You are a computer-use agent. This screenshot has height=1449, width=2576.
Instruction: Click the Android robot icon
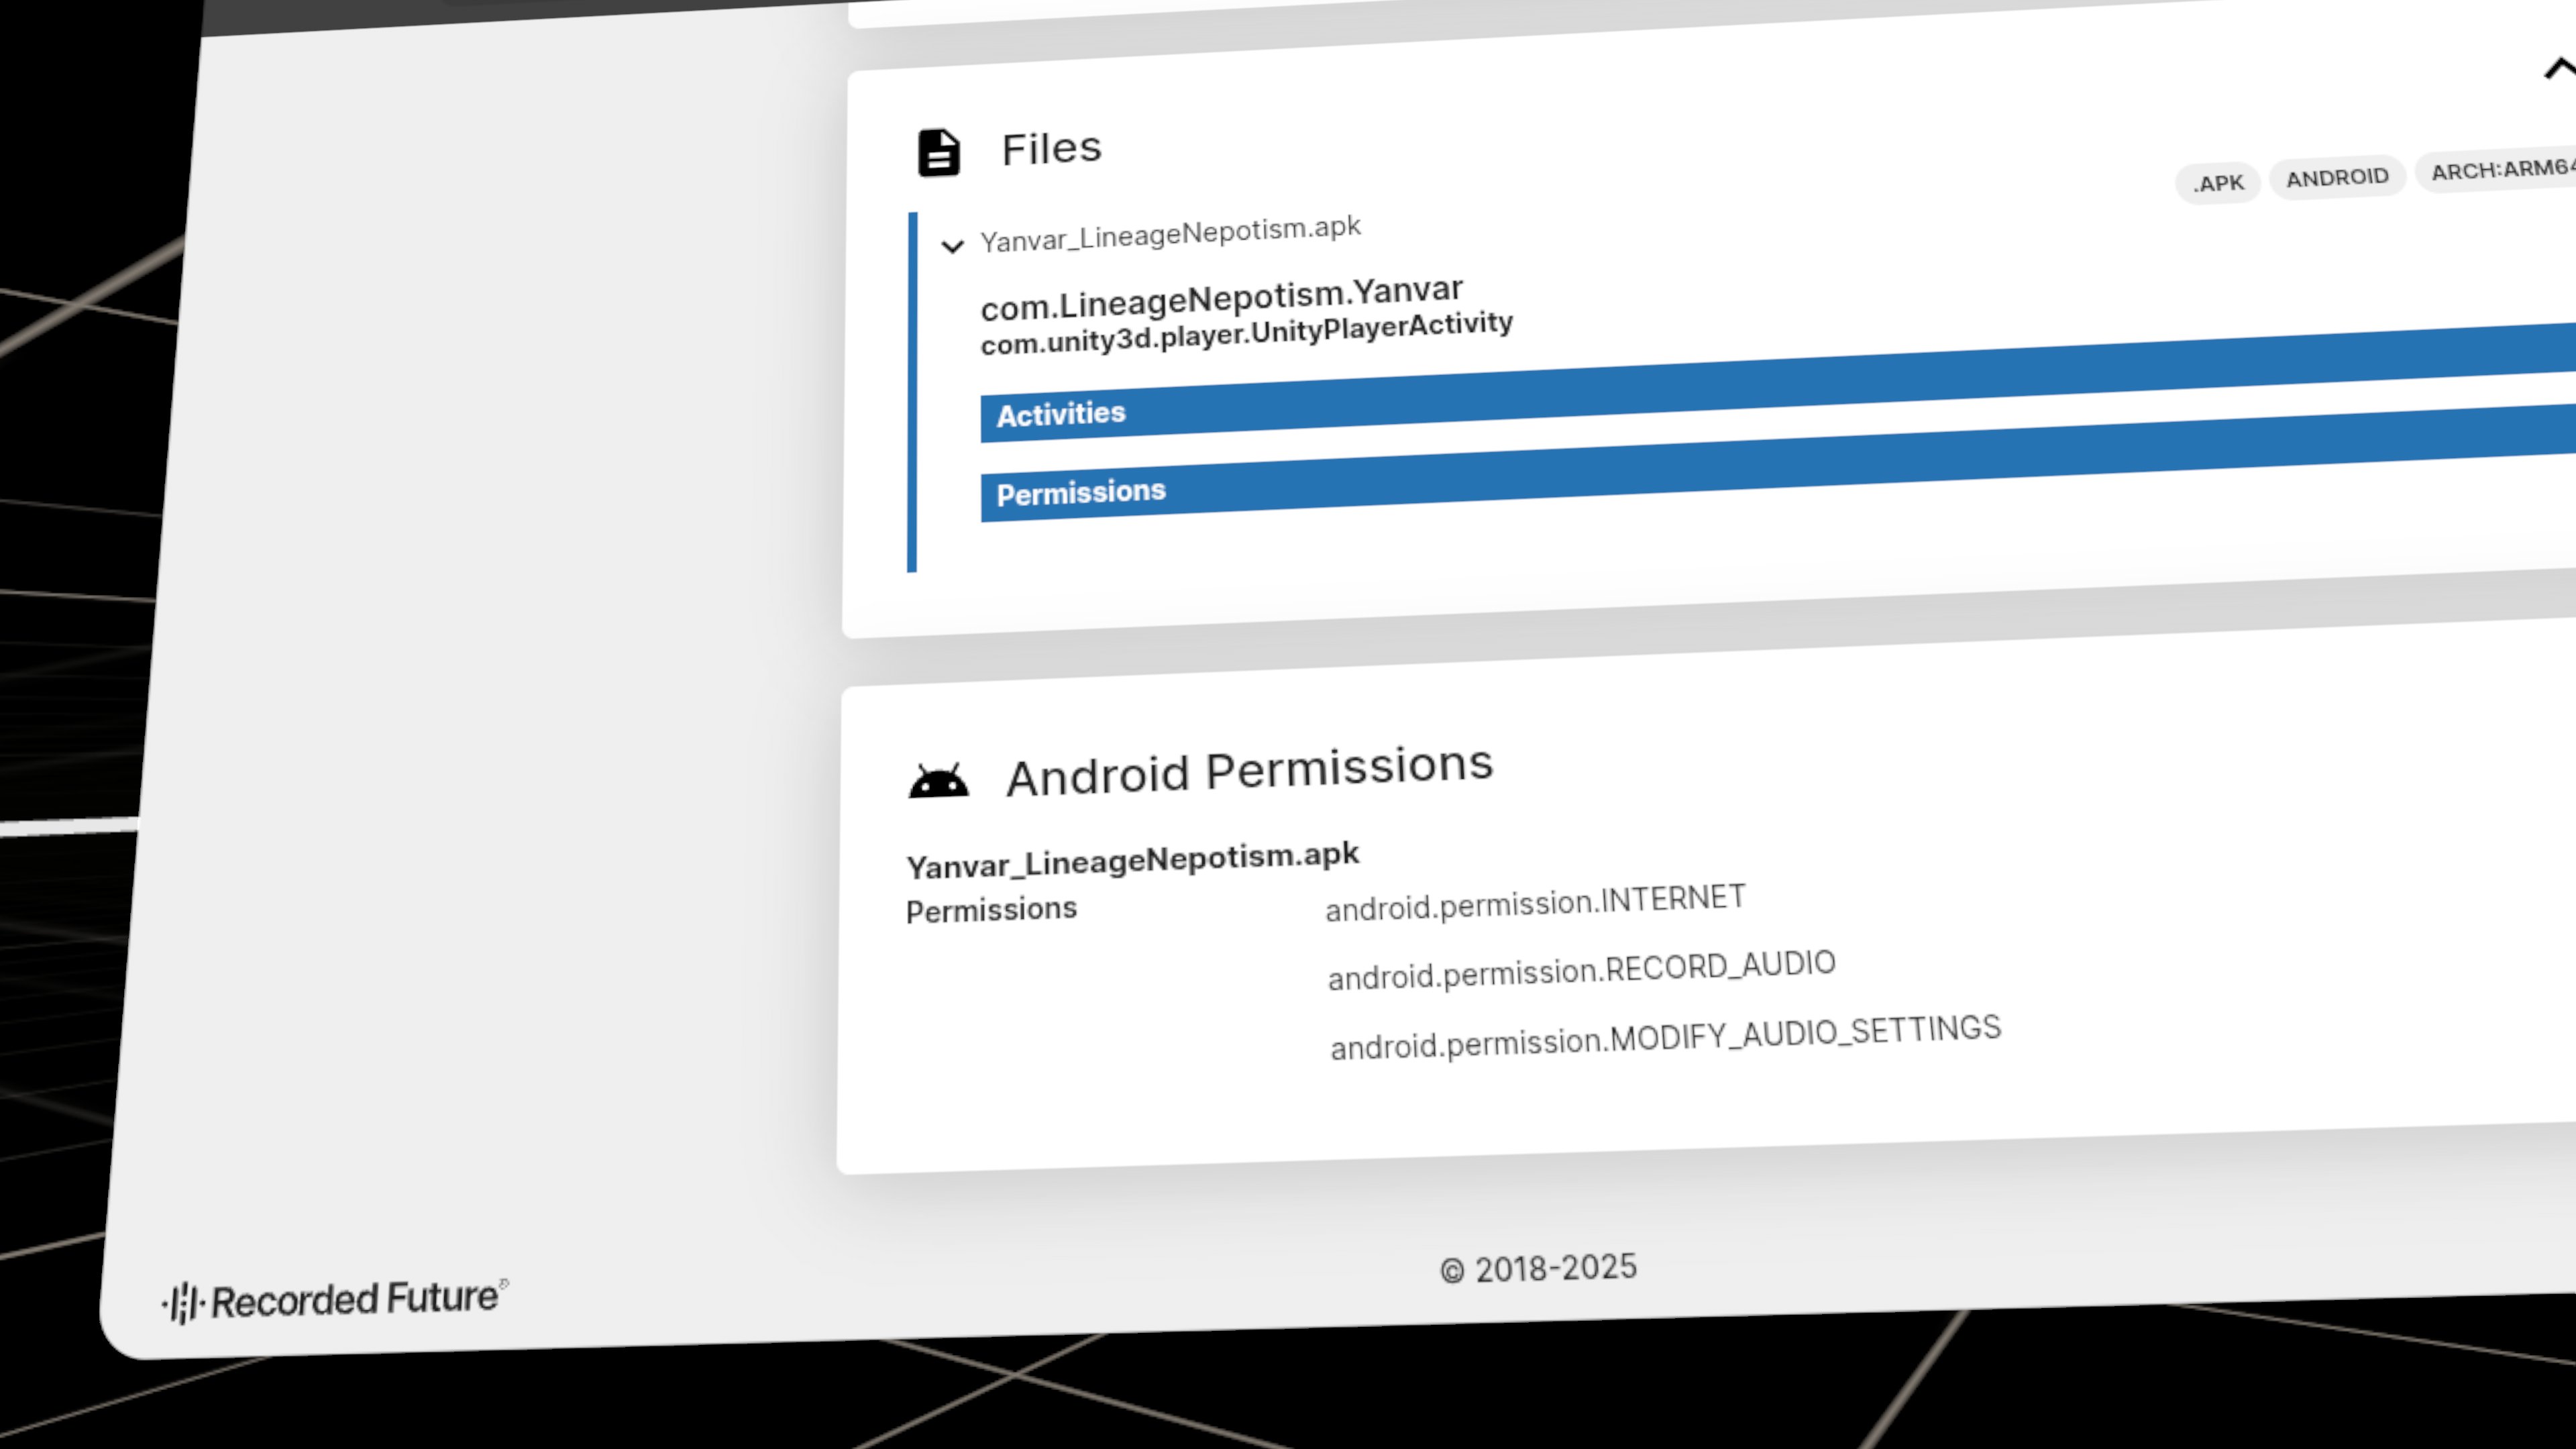(938, 780)
